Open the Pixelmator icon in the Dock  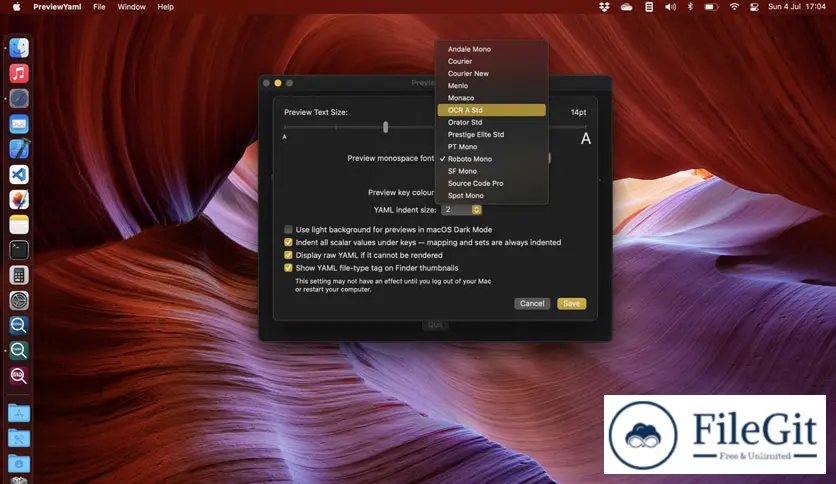tap(19, 200)
